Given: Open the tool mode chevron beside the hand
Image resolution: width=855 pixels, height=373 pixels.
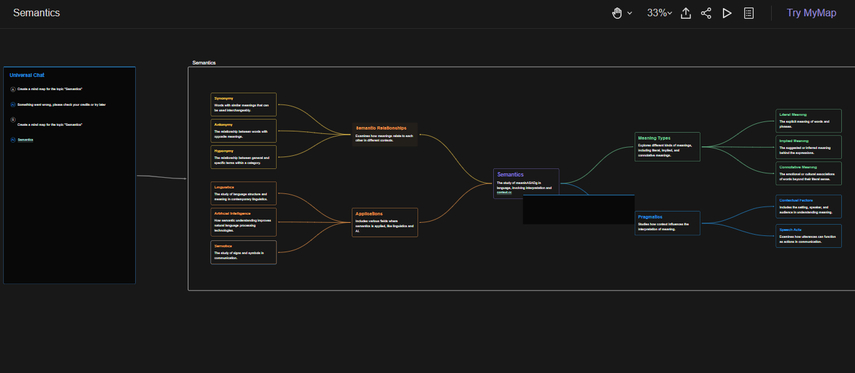Looking at the screenshot, I should [x=630, y=13].
